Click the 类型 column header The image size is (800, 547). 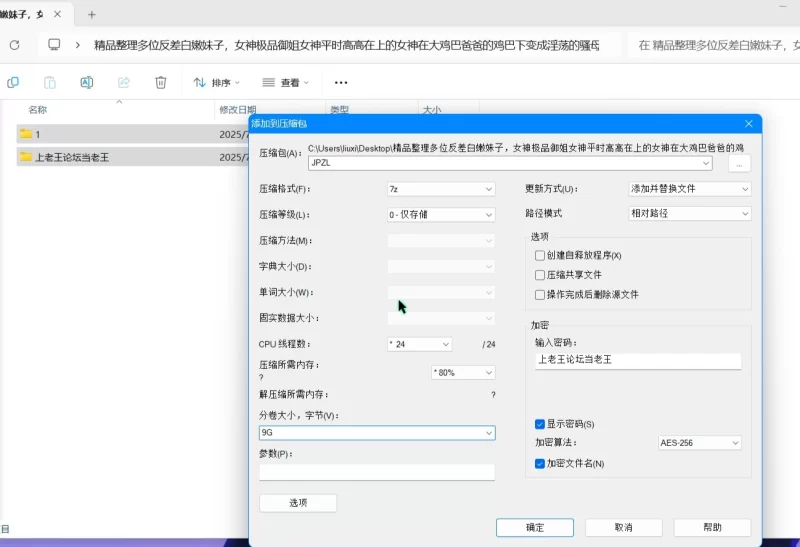coord(339,110)
